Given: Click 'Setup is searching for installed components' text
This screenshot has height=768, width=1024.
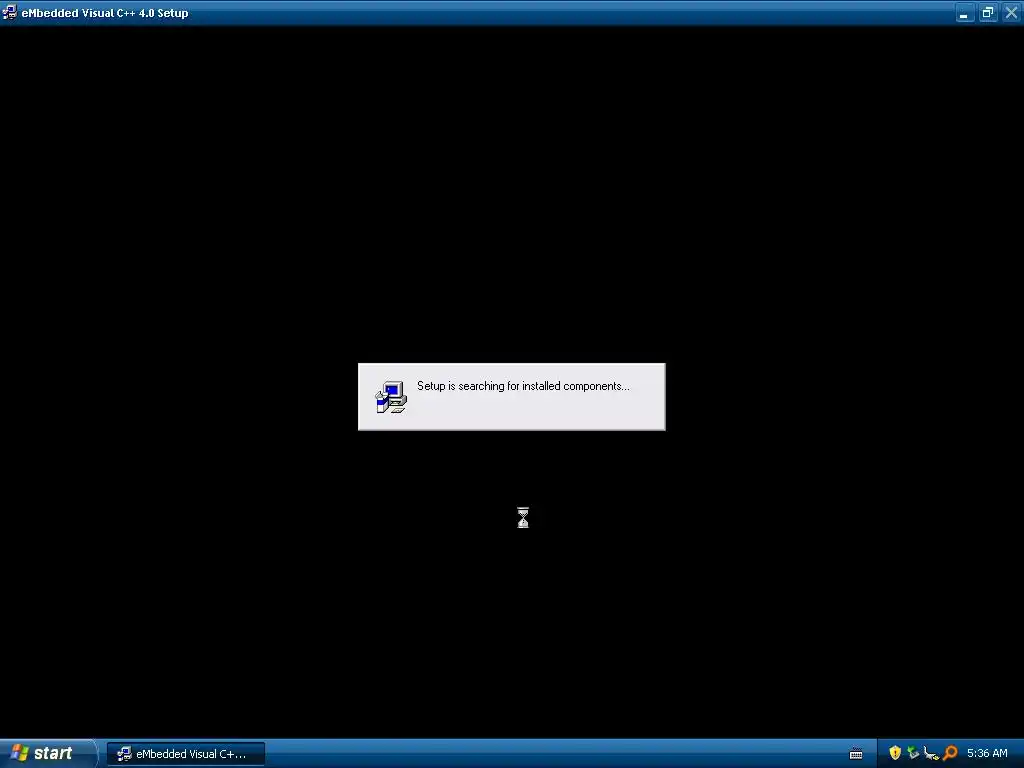Looking at the screenshot, I should [523, 386].
